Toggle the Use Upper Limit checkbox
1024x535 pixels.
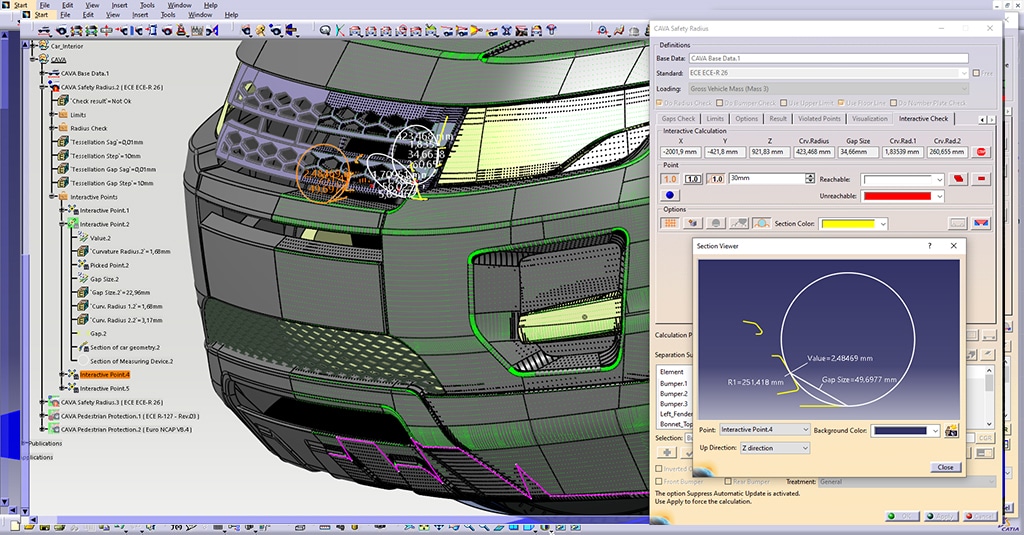(x=784, y=103)
